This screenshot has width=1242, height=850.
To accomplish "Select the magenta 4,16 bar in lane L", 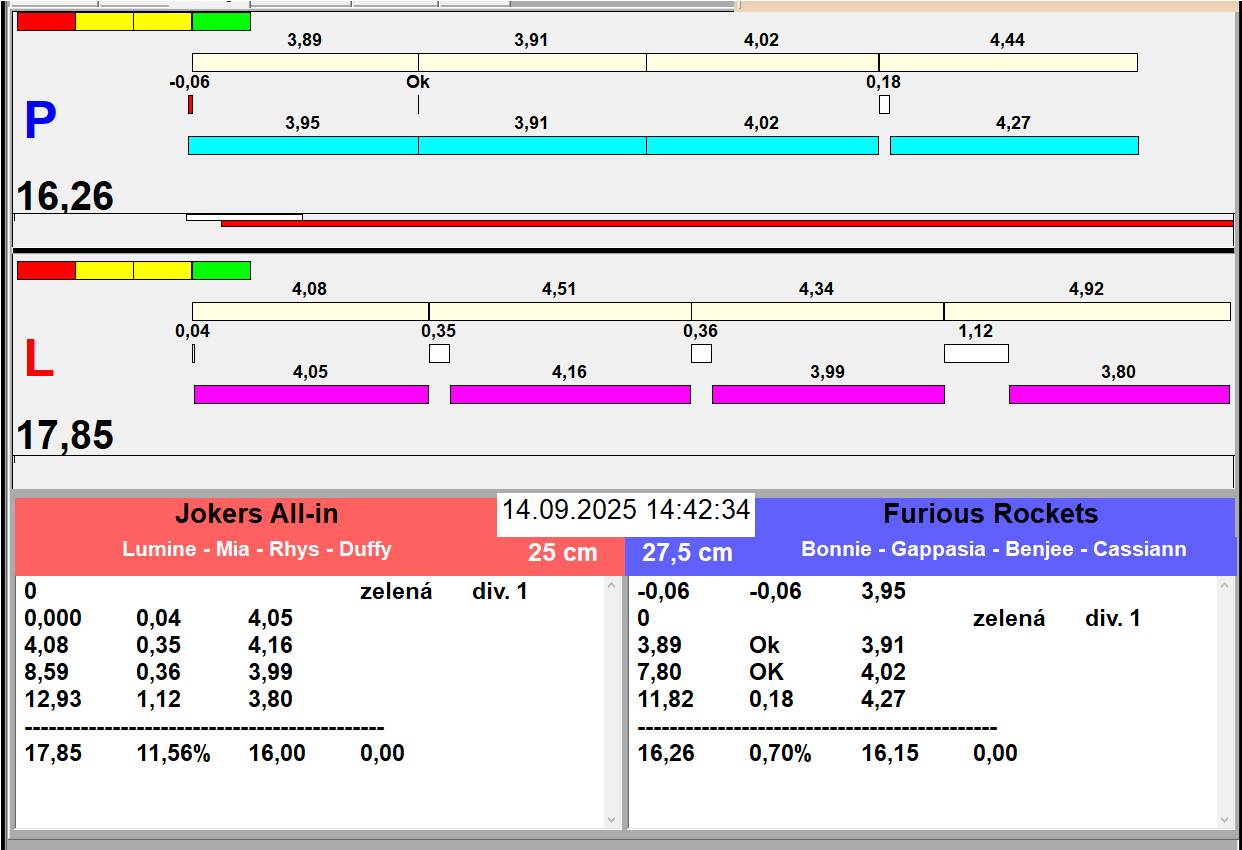I will click(x=570, y=394).
